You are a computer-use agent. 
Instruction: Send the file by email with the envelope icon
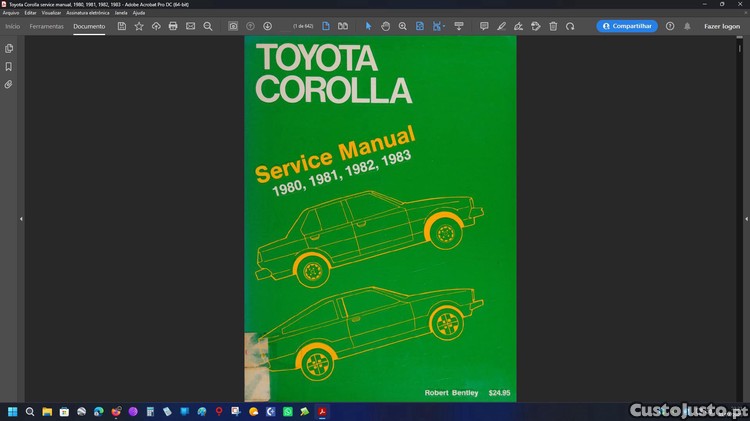pos(190,26)
